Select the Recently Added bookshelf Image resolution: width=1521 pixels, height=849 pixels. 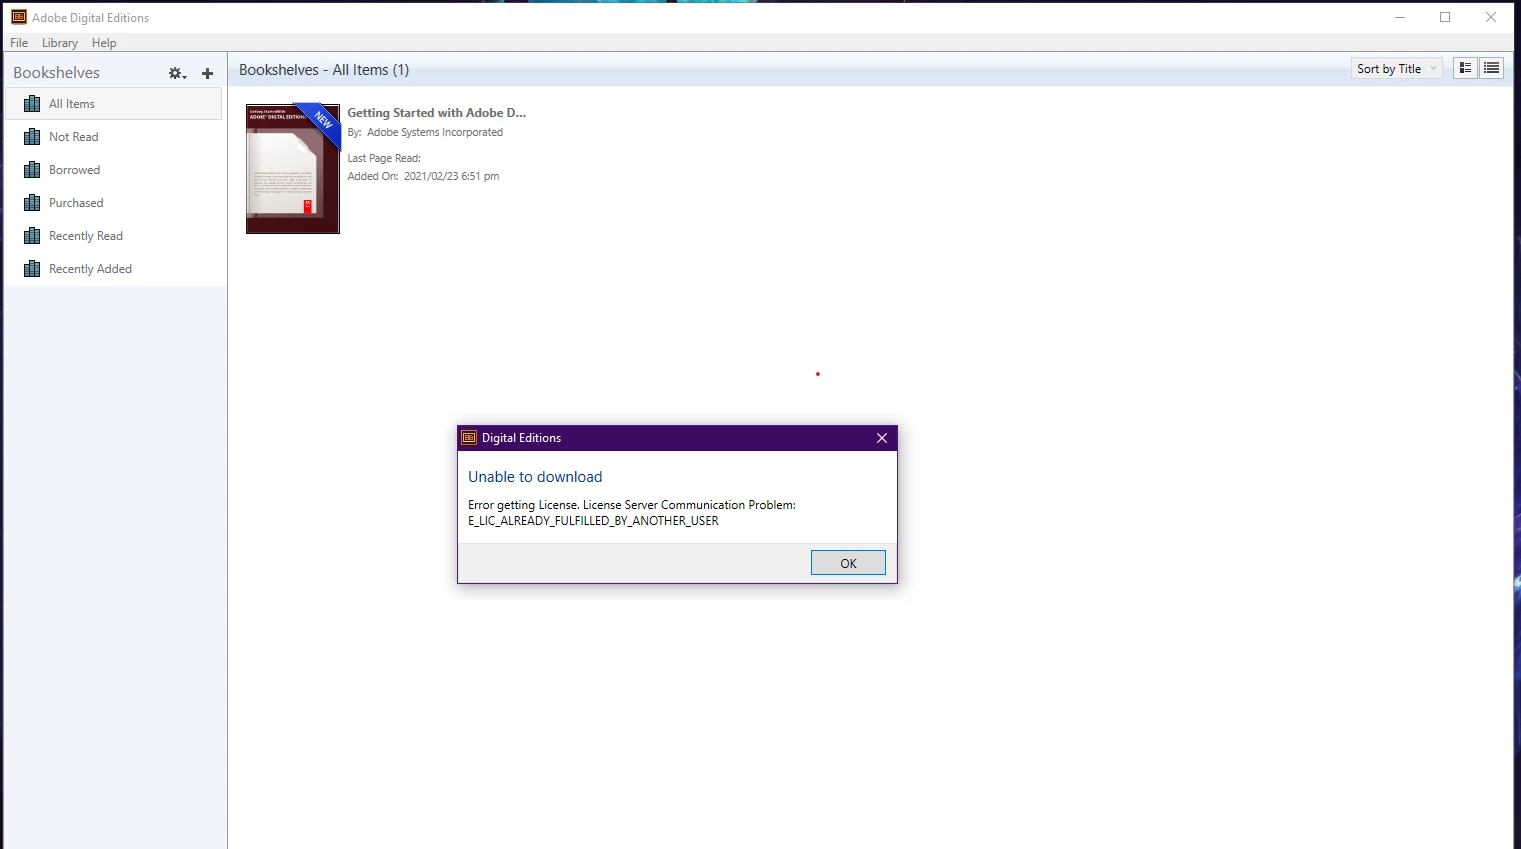[x=114, y=269]
